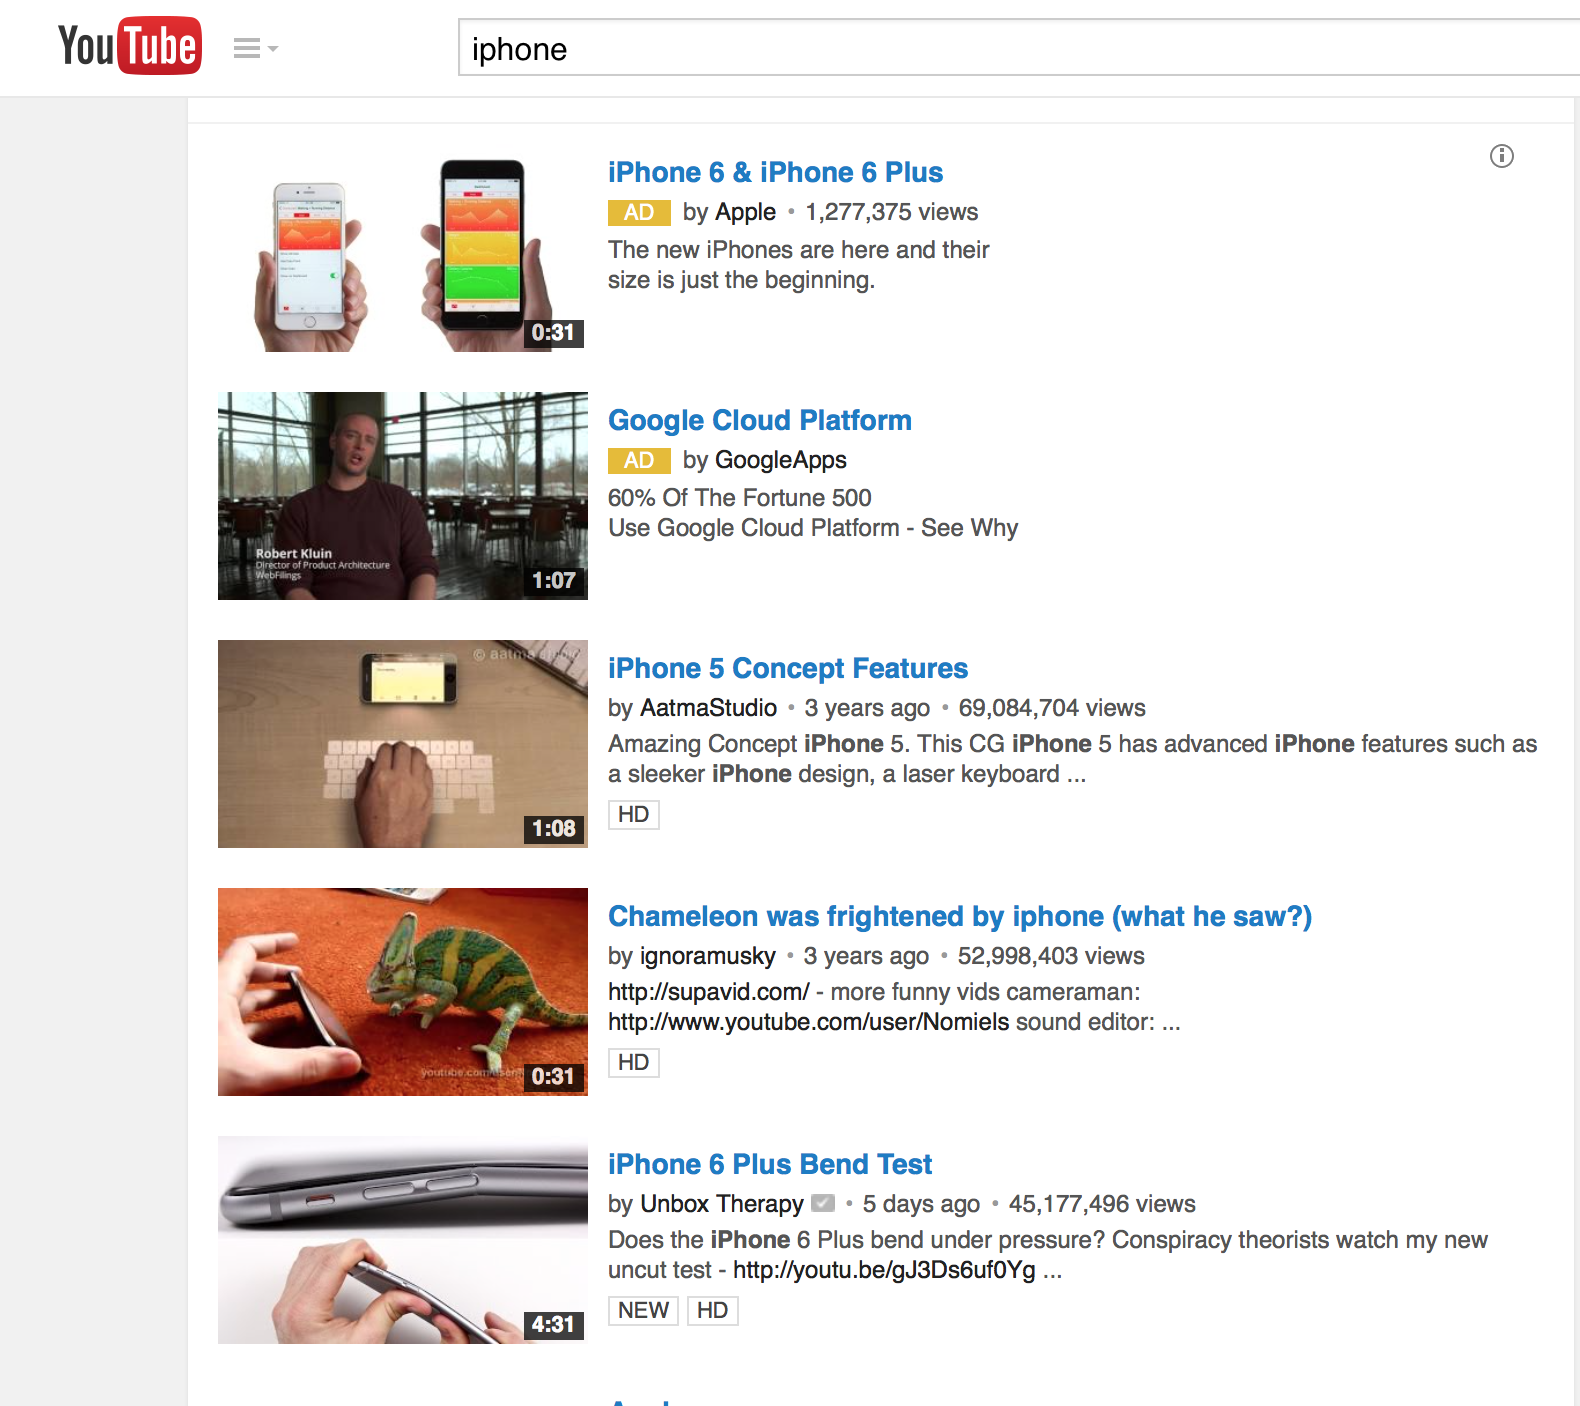Click the Apple channel name
1580x1406 pixels.
point(745,212)
